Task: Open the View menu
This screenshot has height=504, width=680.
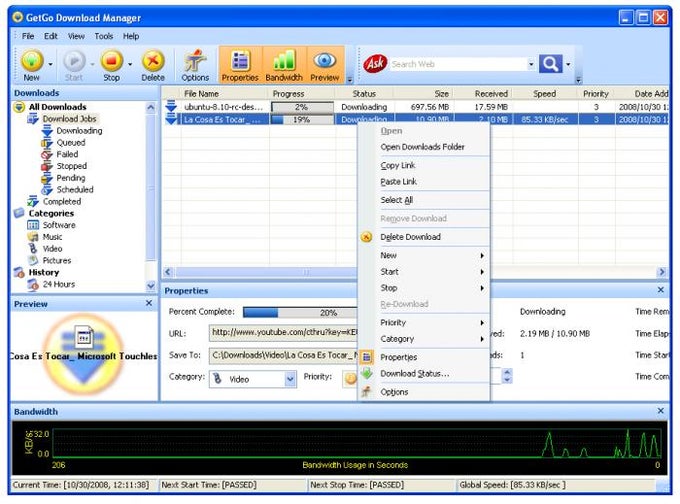Action: [x=76, y=36]
